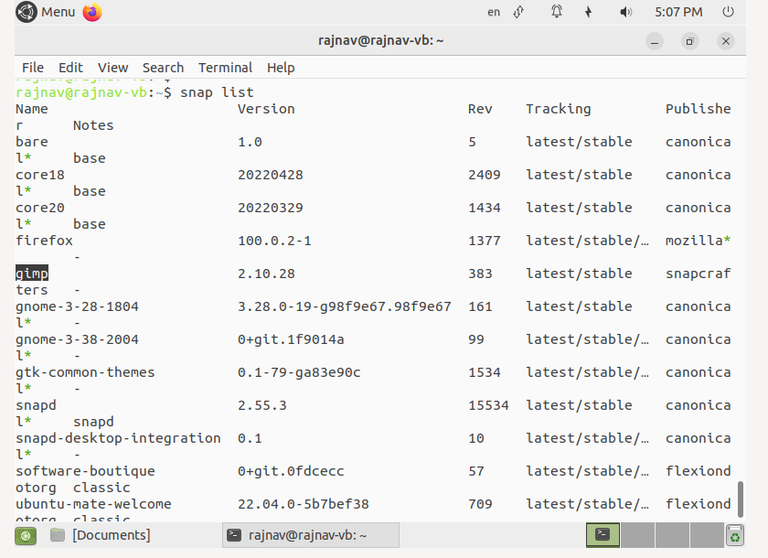This screenshot has width=768, height=558.
Task: Open the trash icon in bottom panel
Action: click(x=735, y=535)
